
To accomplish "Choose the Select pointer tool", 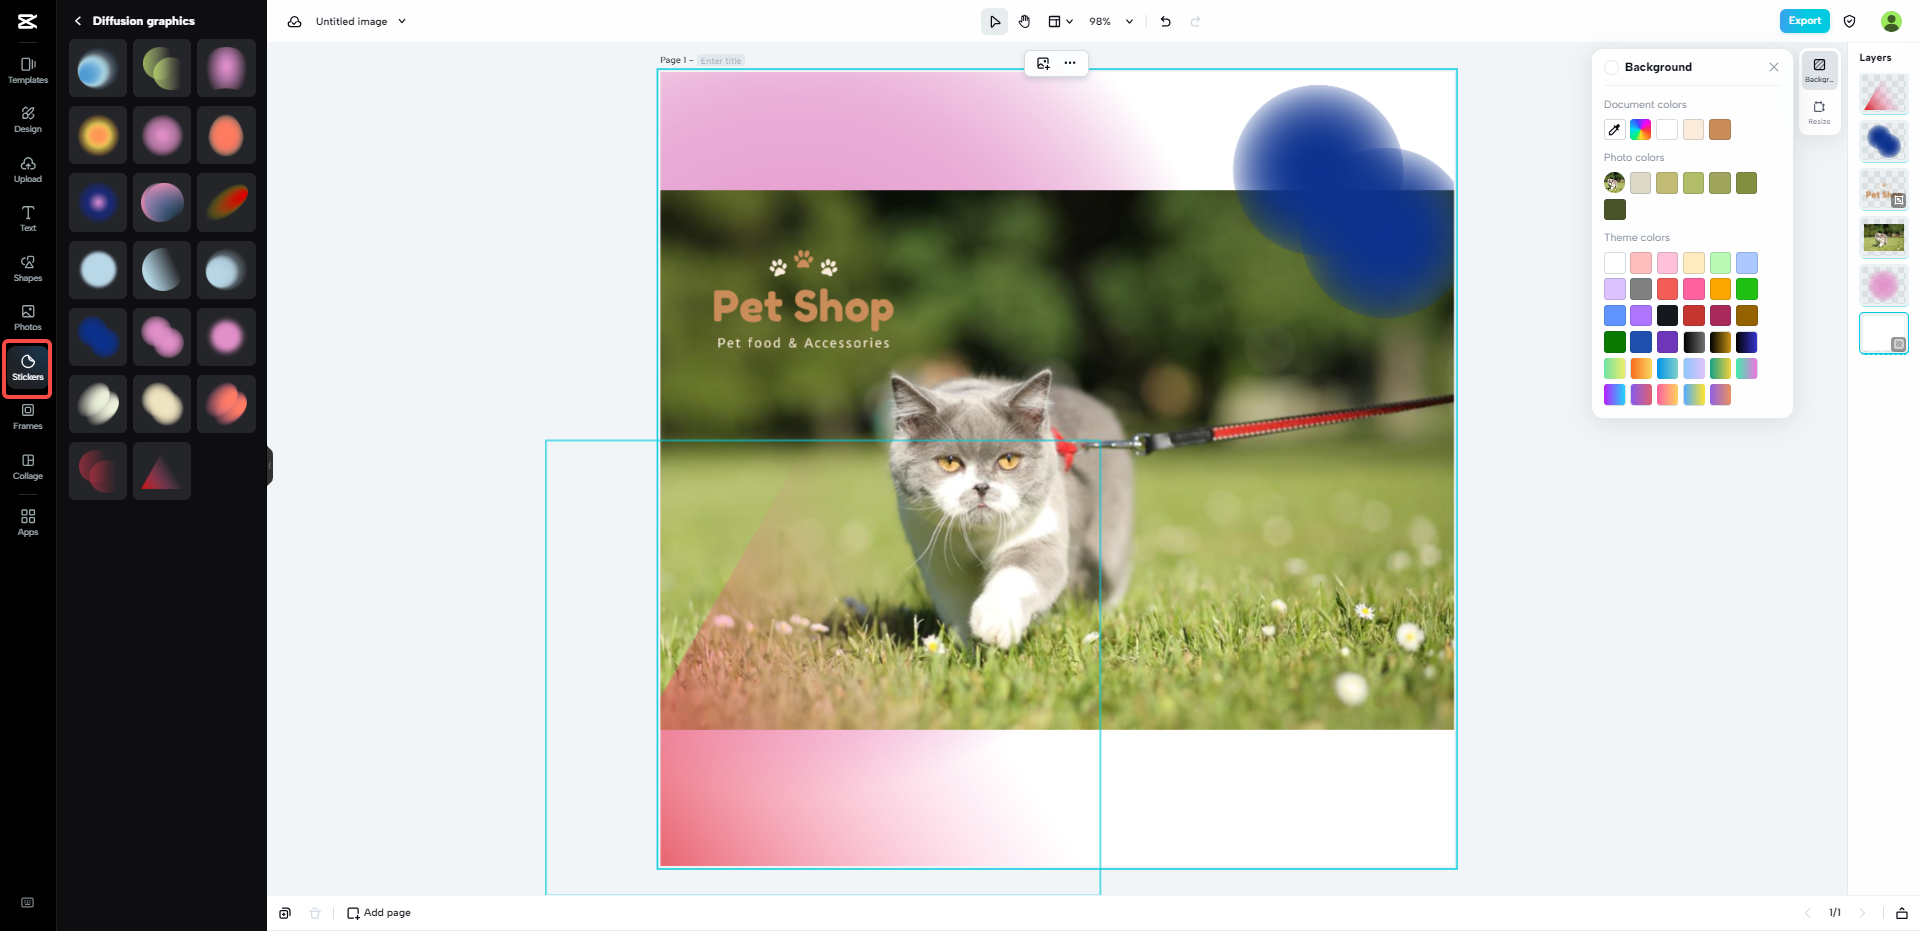I will coord(994,21).
